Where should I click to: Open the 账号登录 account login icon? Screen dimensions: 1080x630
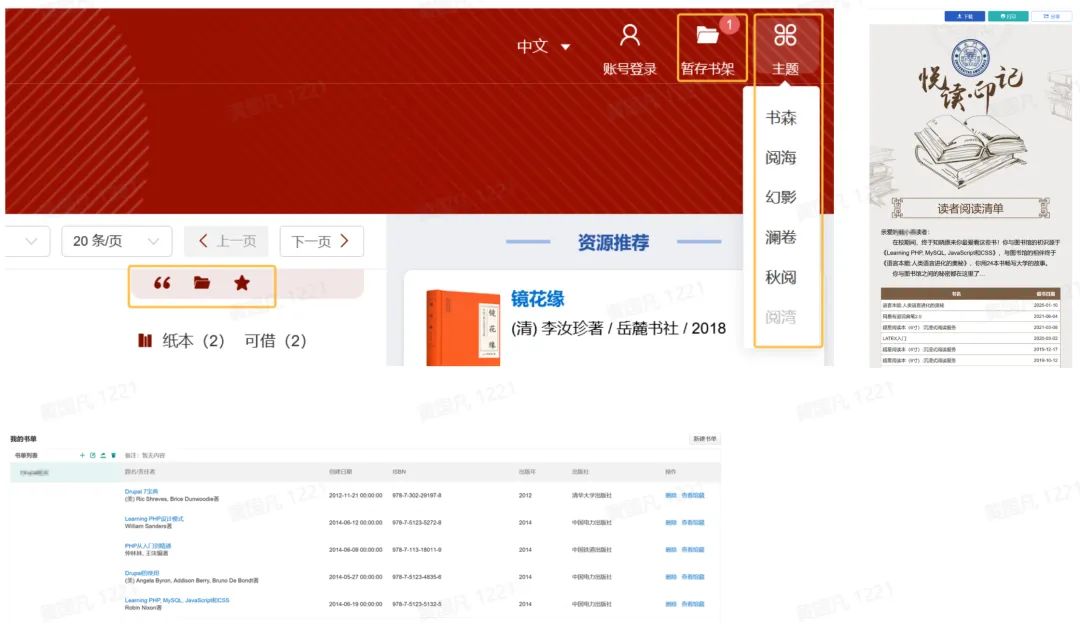coord(630,48)
